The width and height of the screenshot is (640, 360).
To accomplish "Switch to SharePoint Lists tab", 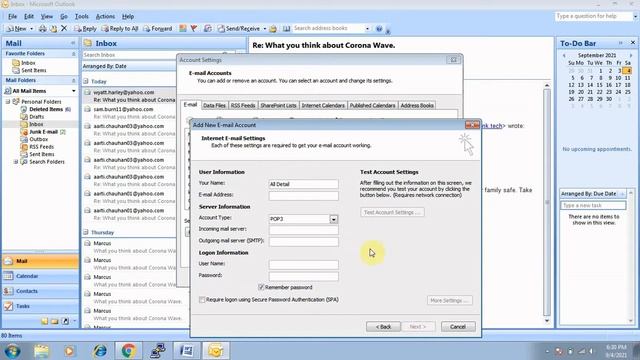I will (x=278, y=105).
